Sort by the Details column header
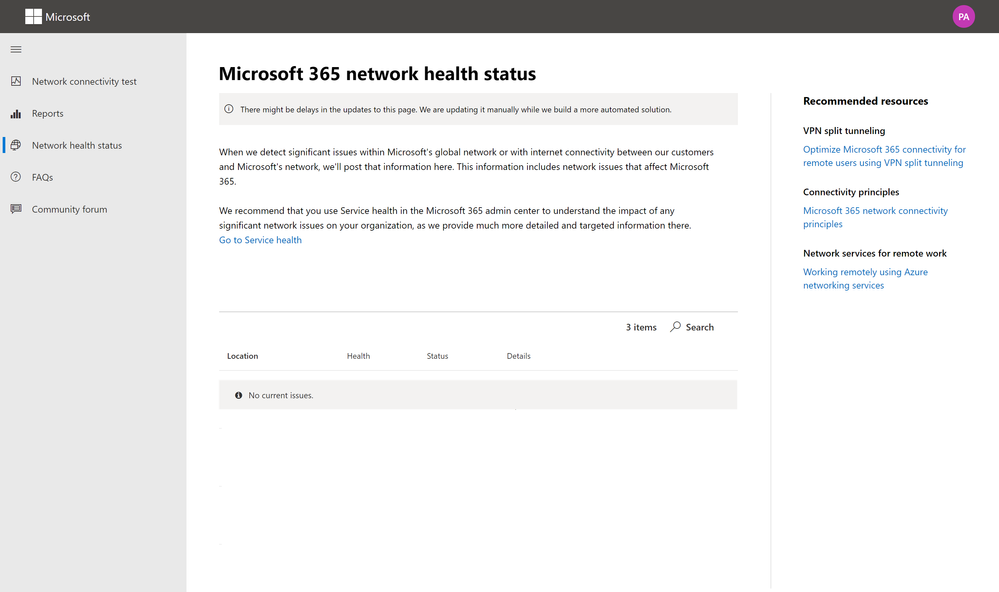The width and height of the screenshot is (999, 592). pyautogui.click(x=519, y=356)
